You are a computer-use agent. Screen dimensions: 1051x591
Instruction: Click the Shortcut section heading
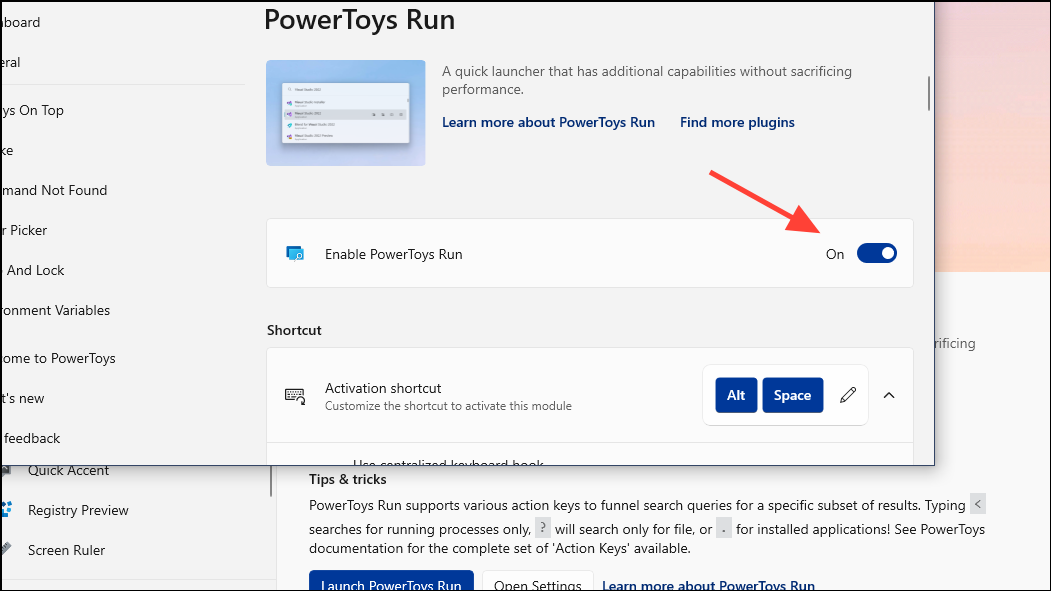click(x=294, y=330)
